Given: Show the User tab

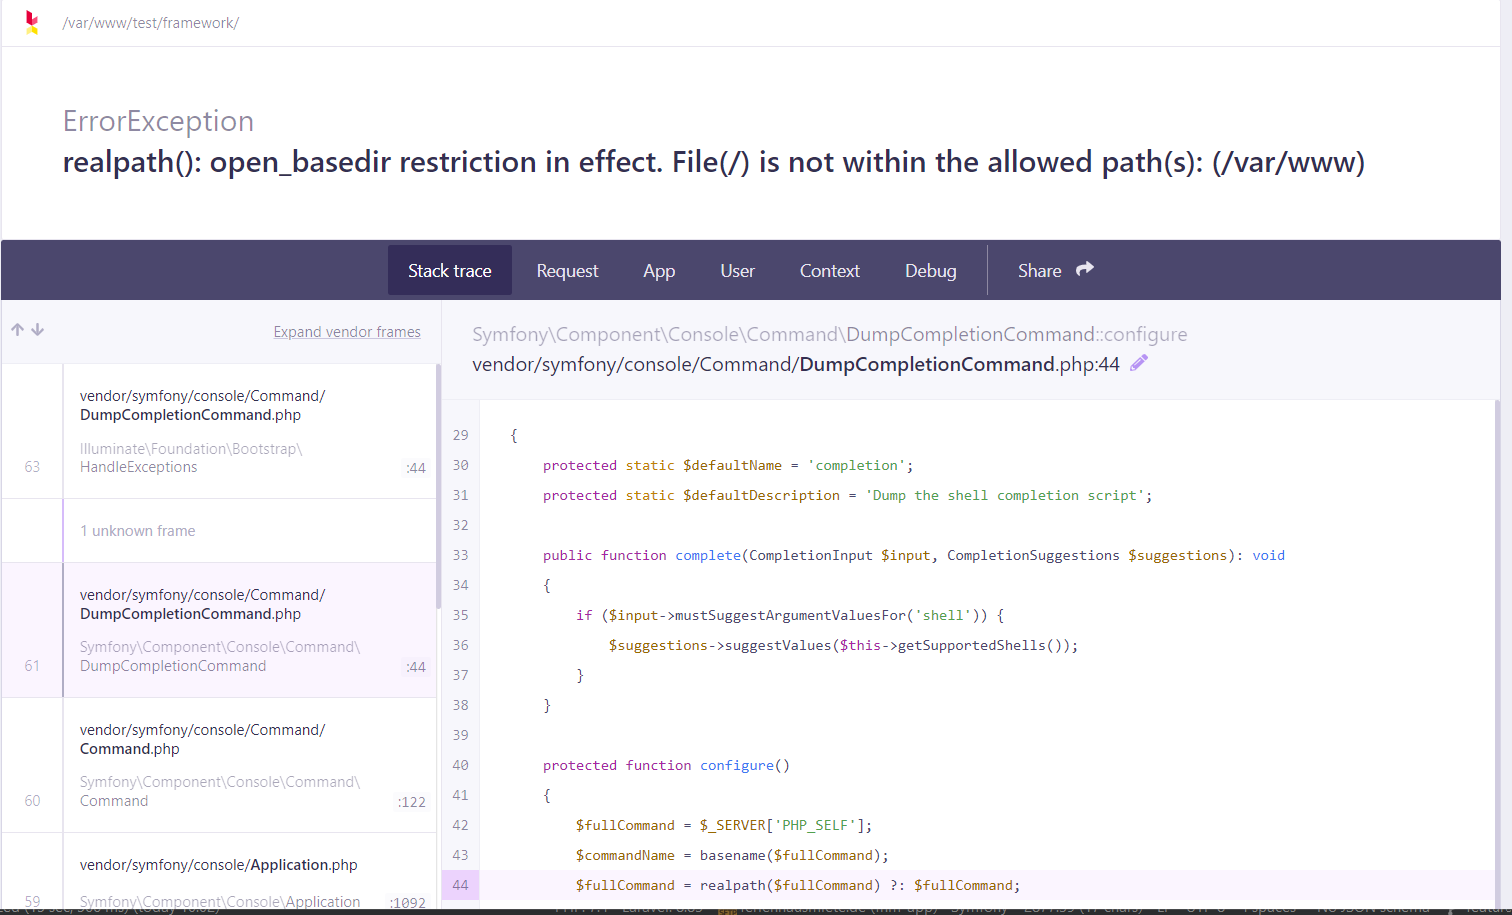Looking at the screenshot, I should (737, 270).
